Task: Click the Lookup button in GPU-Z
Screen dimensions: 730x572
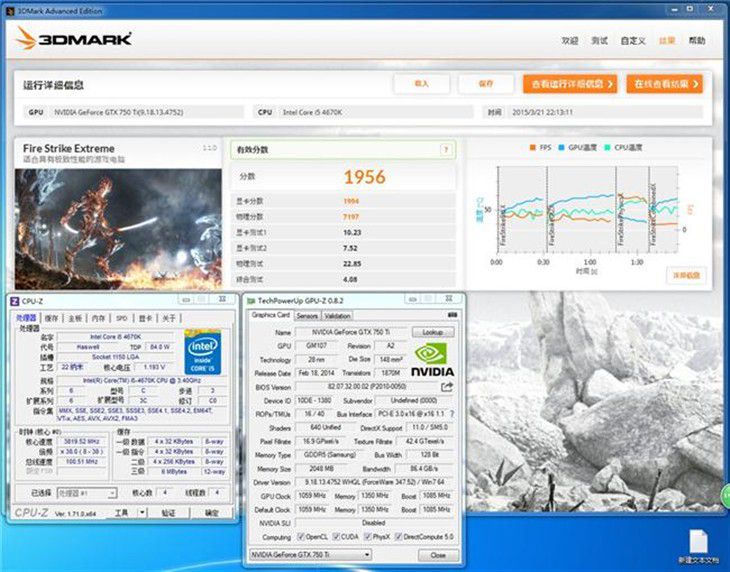Action: [x=433, y=332]
